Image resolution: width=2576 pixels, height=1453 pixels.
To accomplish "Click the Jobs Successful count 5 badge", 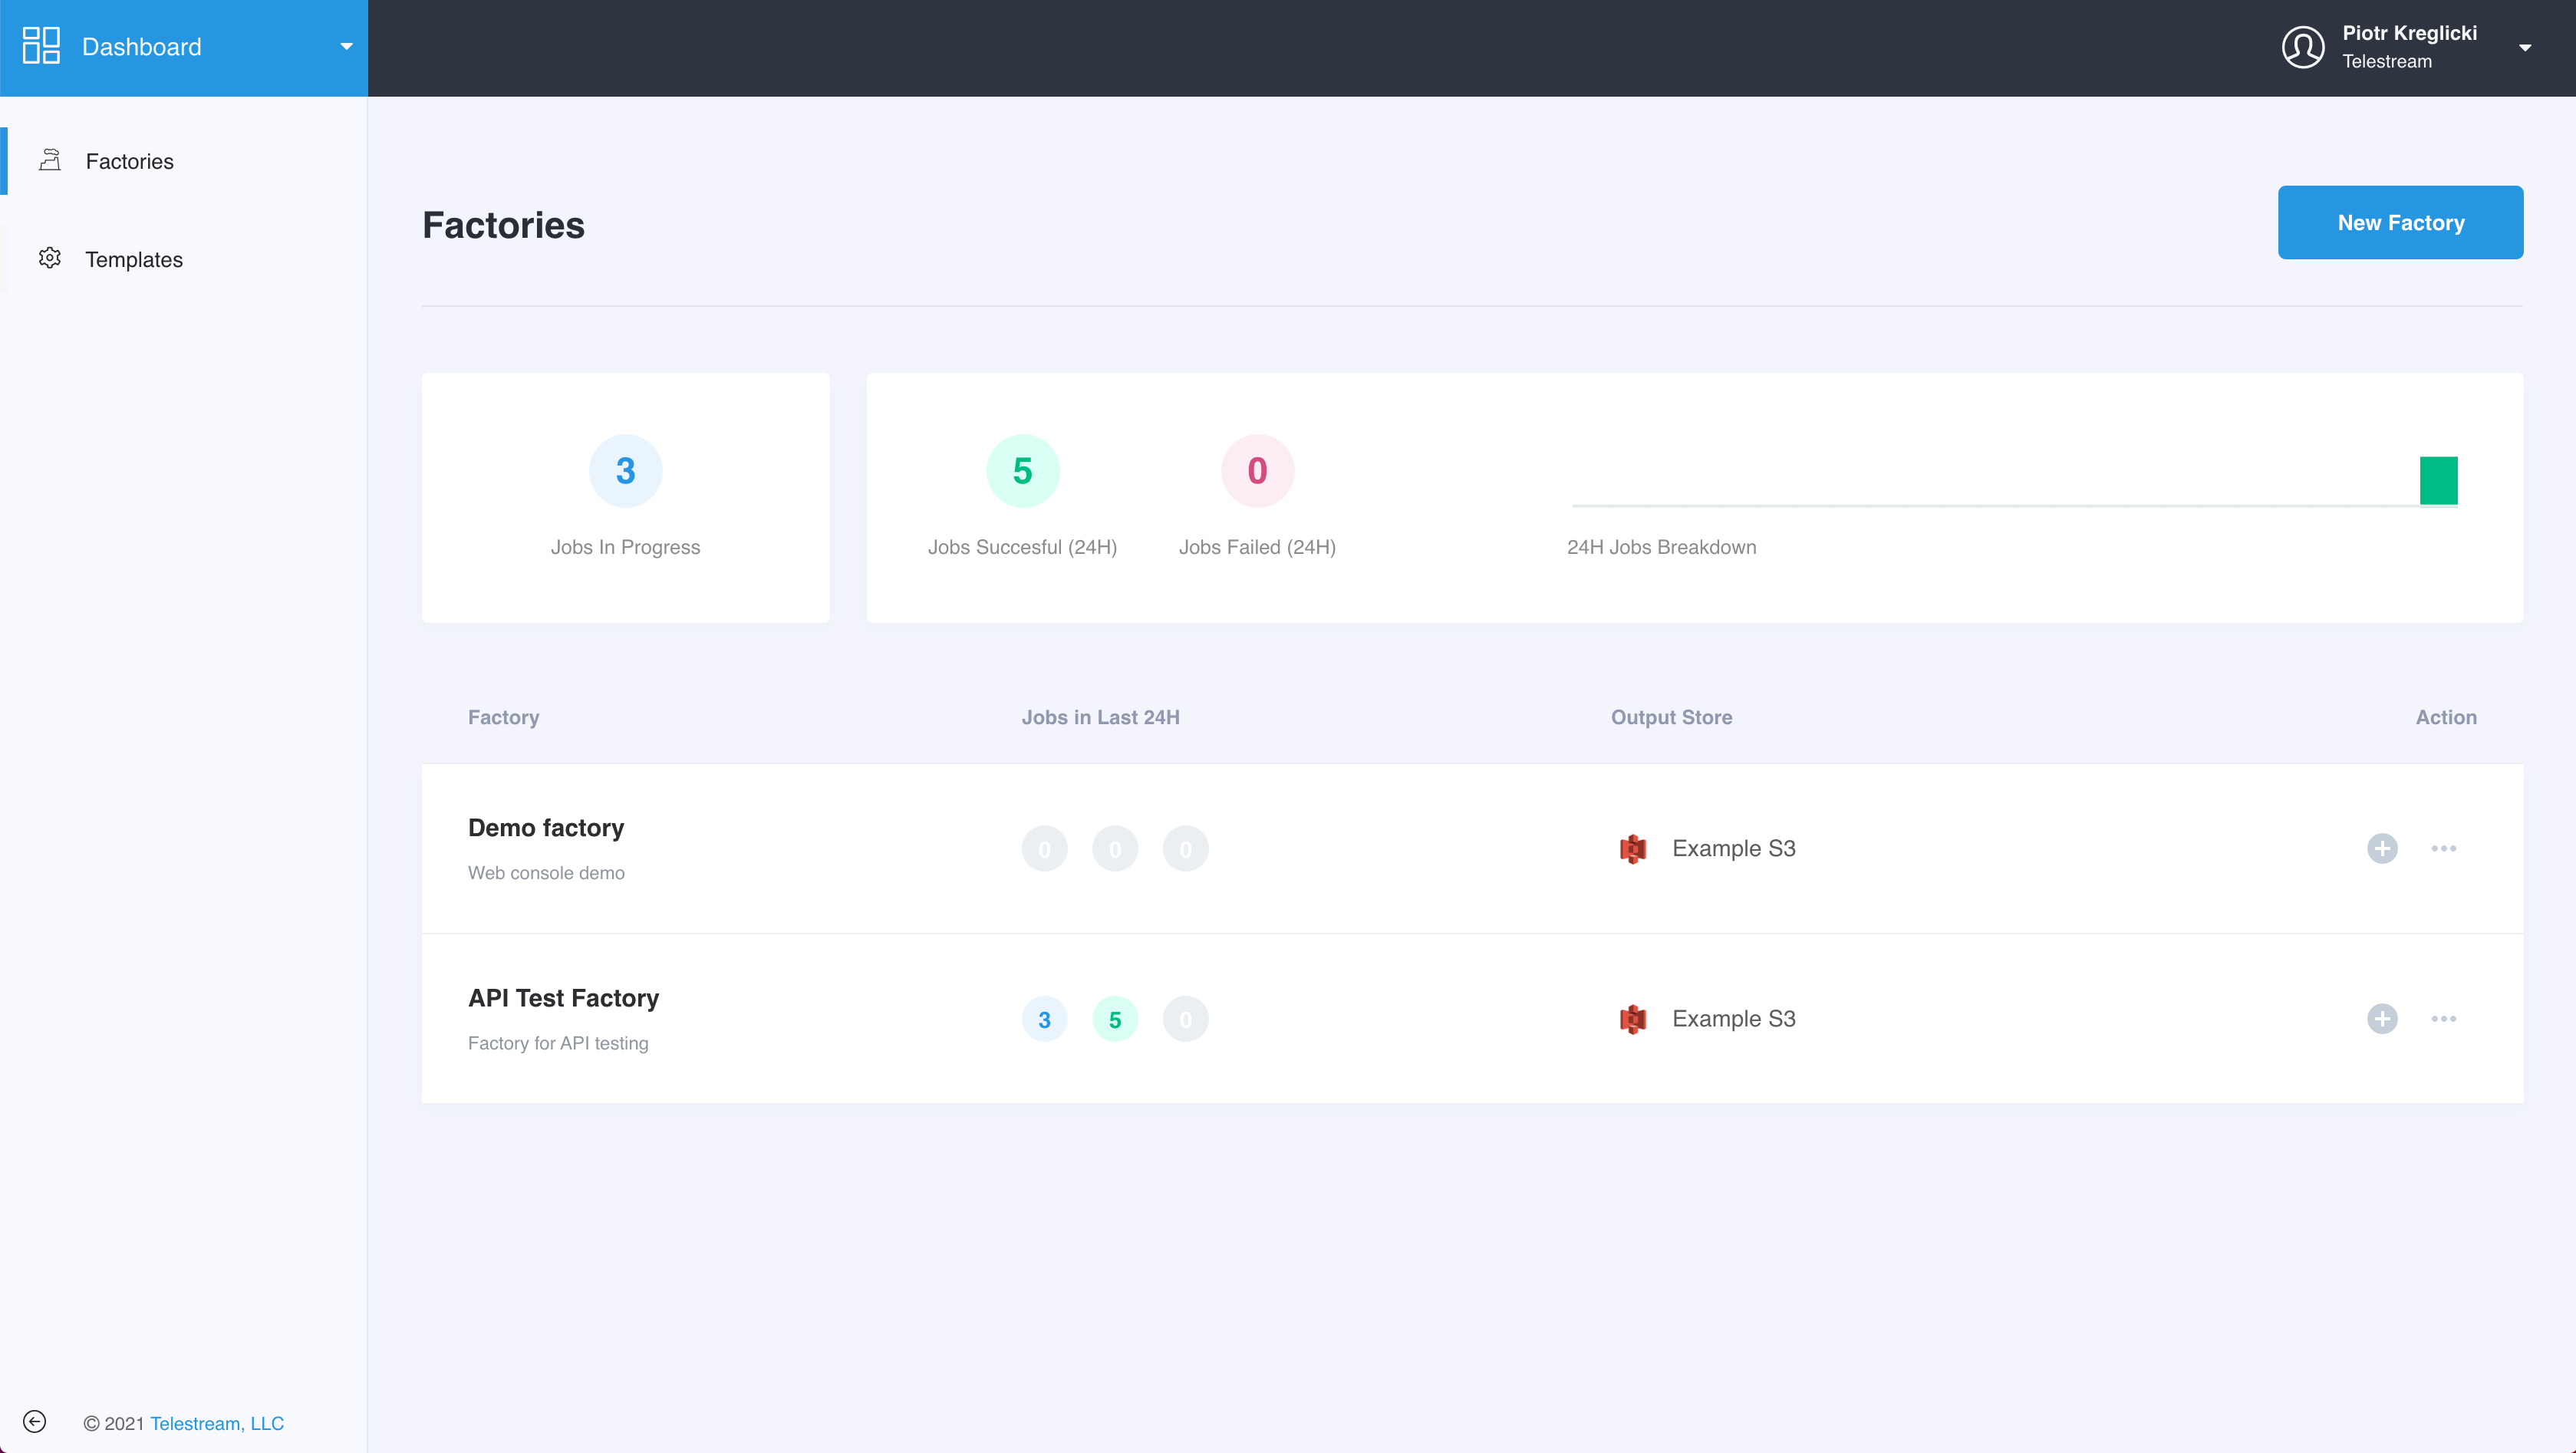I will coord(1022,471).
